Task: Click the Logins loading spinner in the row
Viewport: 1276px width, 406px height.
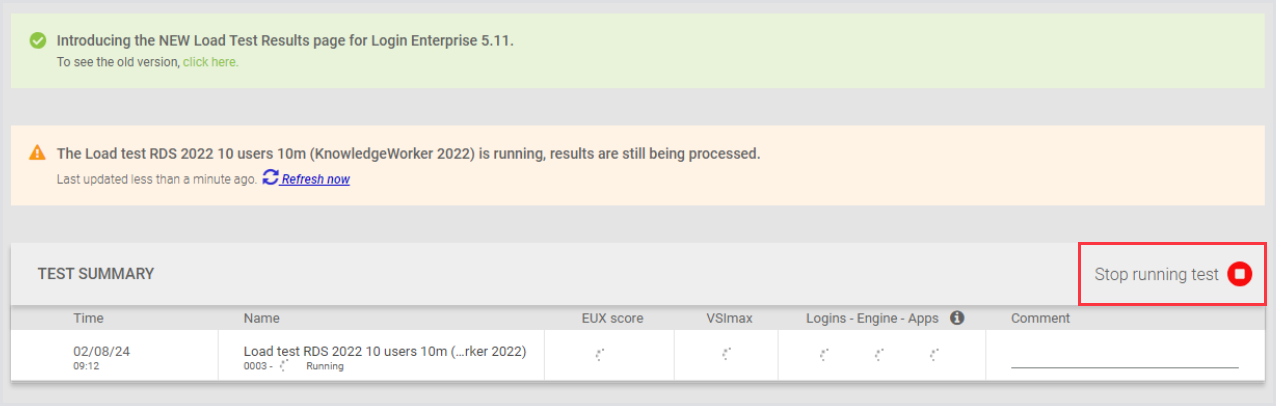Action: pos(825,354)
